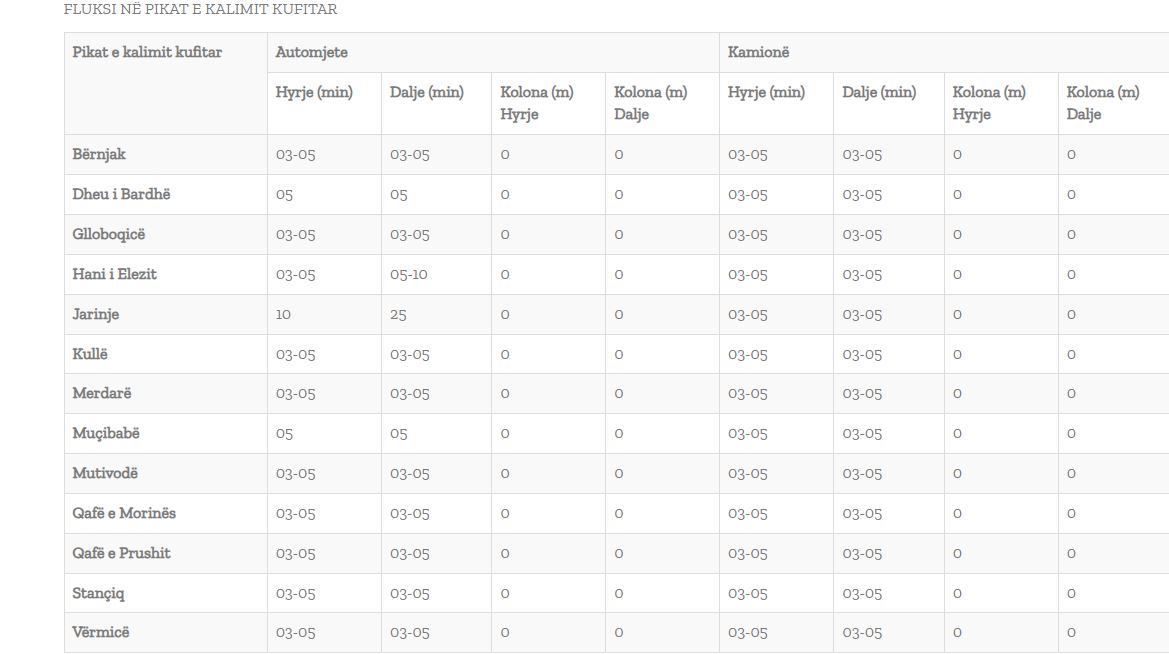1169x654 pixels.
Task: Select the Qafë e Morinës row label
Action: [125, 513]
